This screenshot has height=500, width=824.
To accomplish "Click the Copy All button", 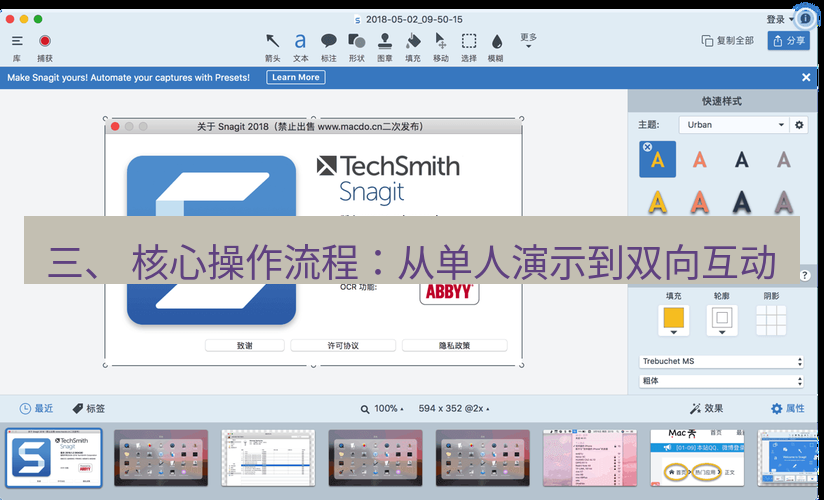I will point(727,40).
